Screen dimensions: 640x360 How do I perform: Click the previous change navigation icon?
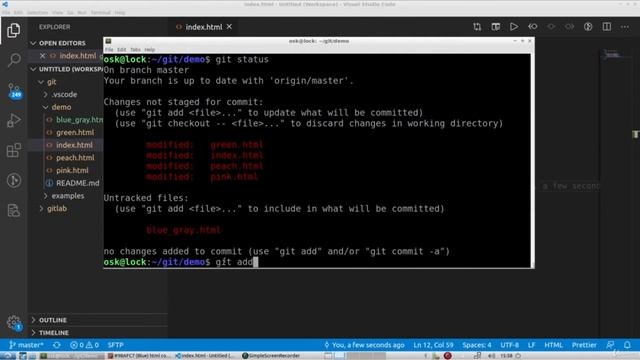pos(533,27)
